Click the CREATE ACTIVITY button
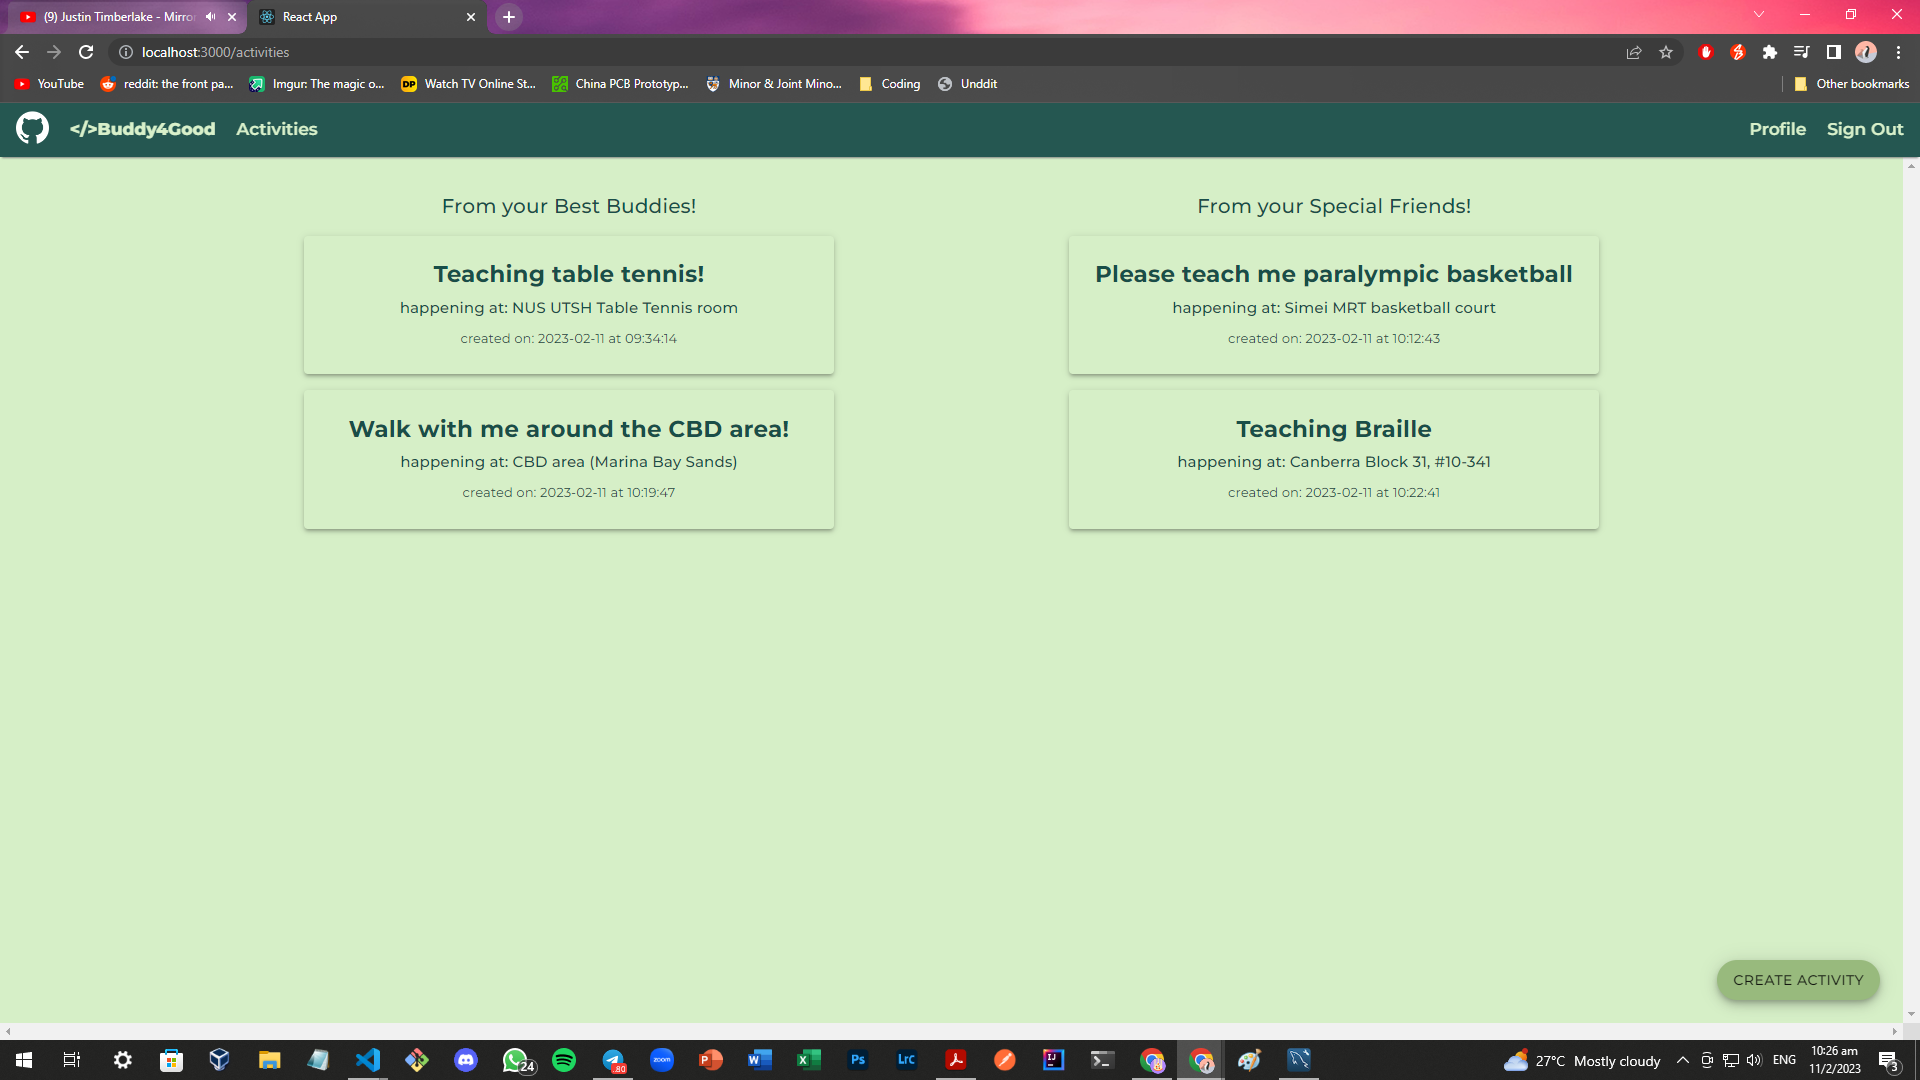Image resolution: width=1920 pixels, height=1080 pixels. pyautogui.click(x=1797, y=980)
